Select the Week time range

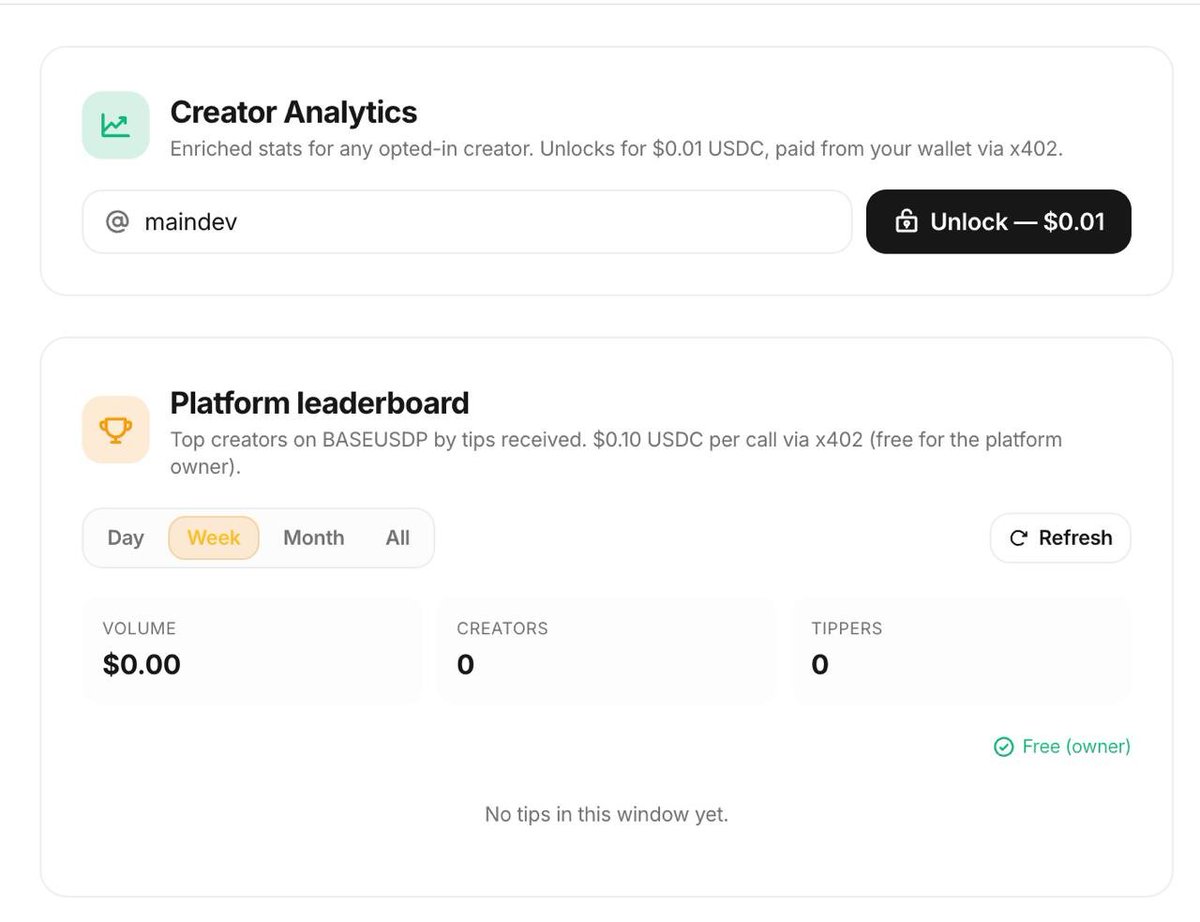[214, 538]
